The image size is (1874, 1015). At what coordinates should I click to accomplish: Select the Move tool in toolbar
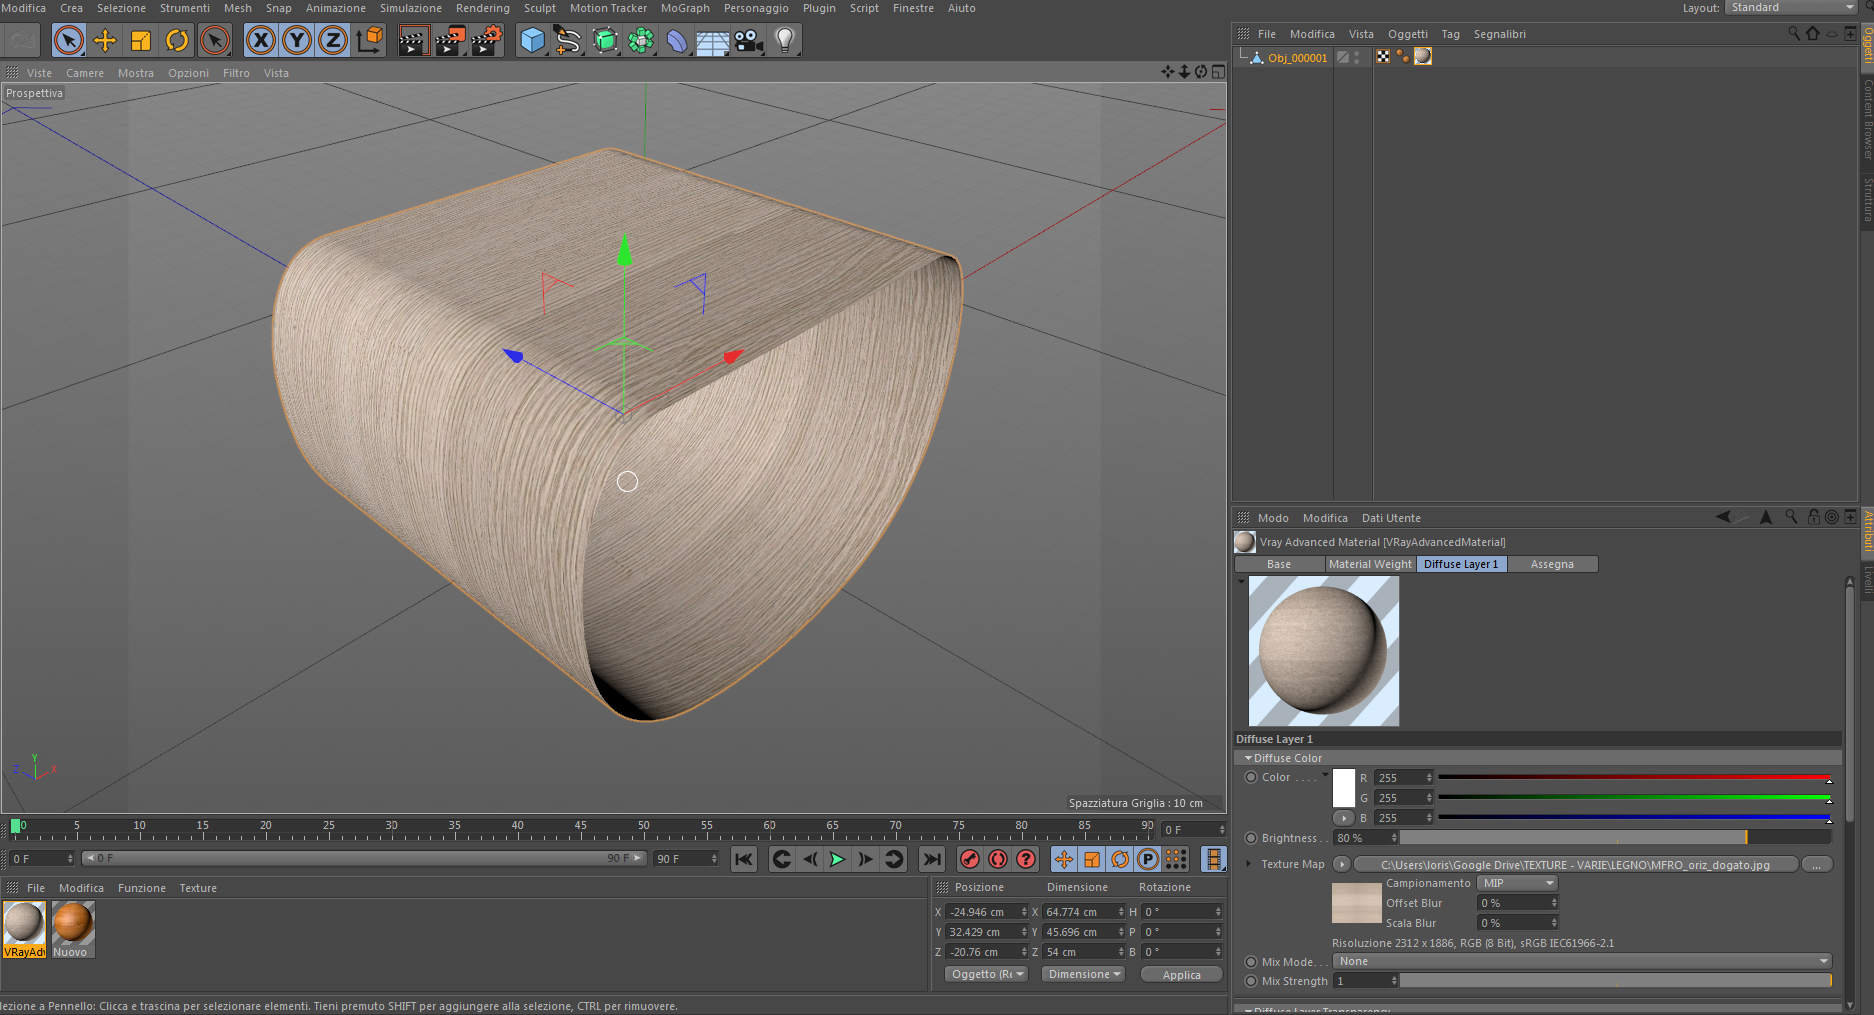coord(104,41)
